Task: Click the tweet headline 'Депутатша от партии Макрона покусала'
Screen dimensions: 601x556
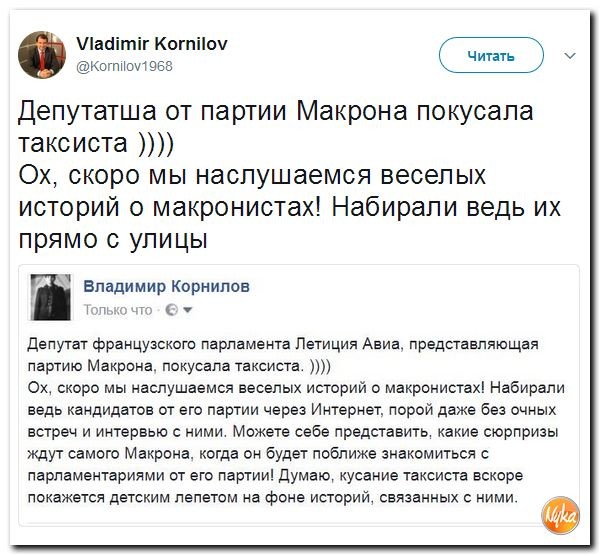Action: click(x=276, y=111)
